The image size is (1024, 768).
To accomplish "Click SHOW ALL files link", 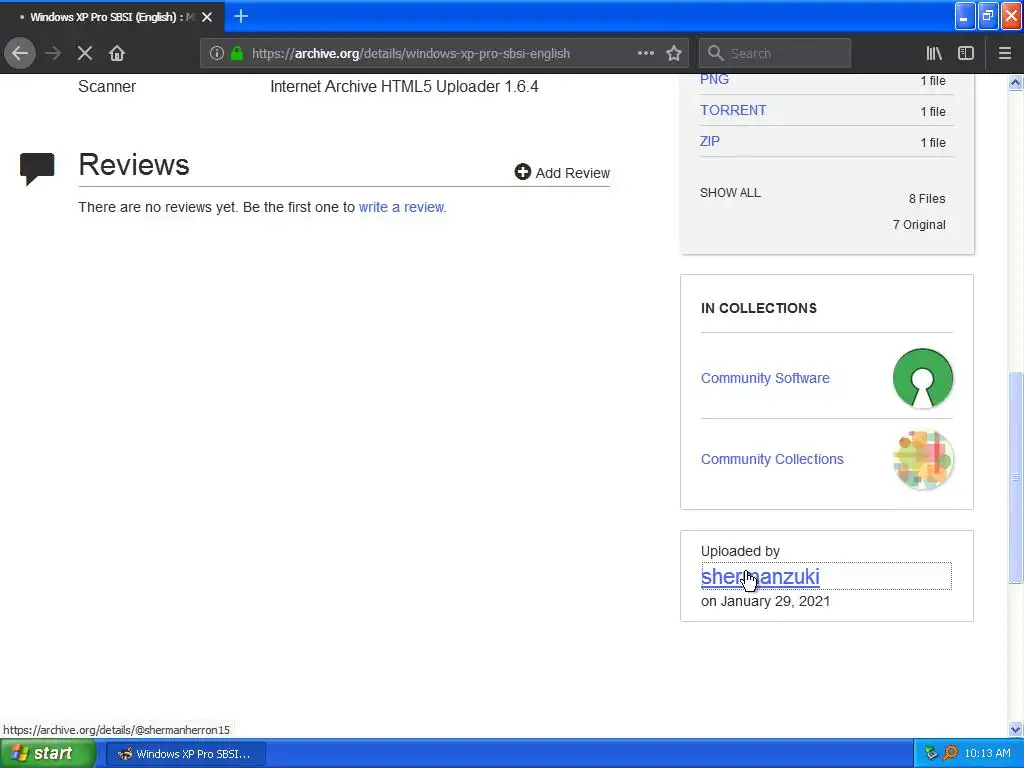I will pyautogui.click(x=730, y=193).
